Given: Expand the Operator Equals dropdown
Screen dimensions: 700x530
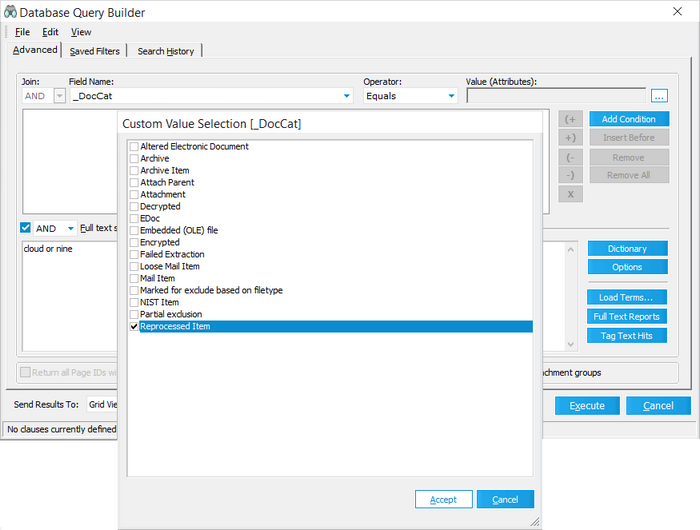Looking at the screenshot, I should pyautogui.click(x=451, y=96).
